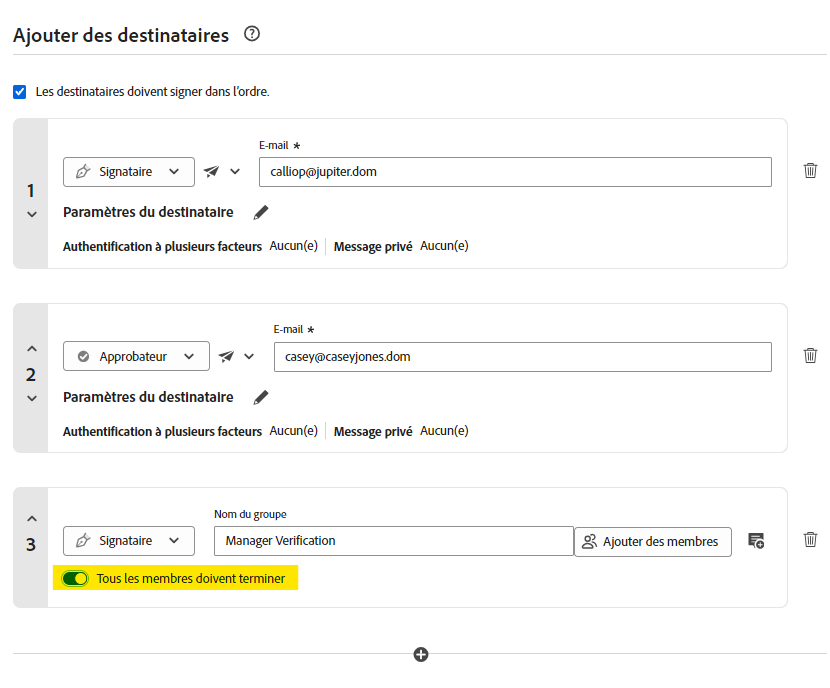Disable Tous les membres doivent terminer toggle
830x688 pixels.
(x=75, y=578)
